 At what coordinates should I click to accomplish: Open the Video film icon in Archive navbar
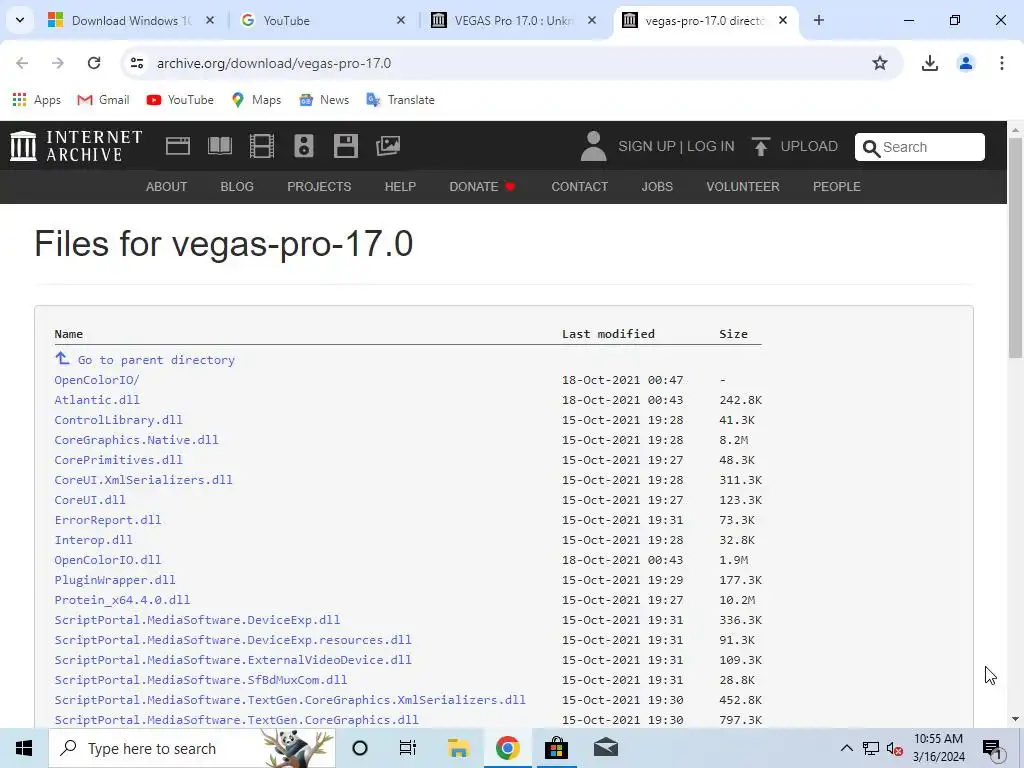[x=262, y=146]
